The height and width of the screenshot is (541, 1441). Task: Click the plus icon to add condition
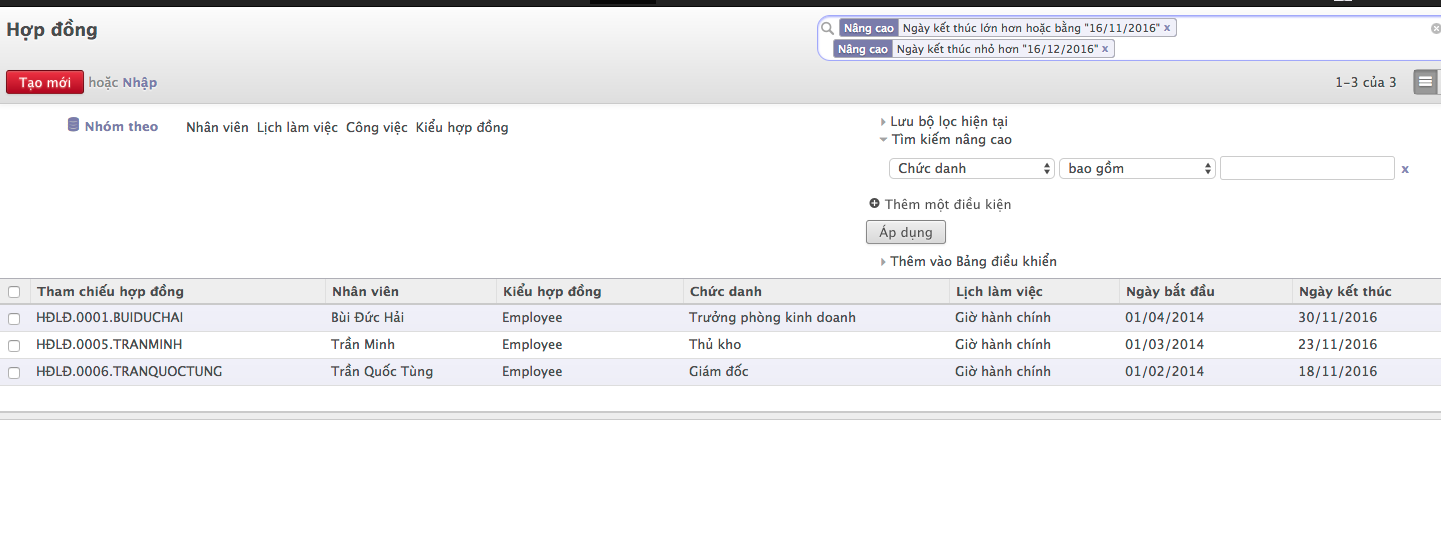[875, 203]
